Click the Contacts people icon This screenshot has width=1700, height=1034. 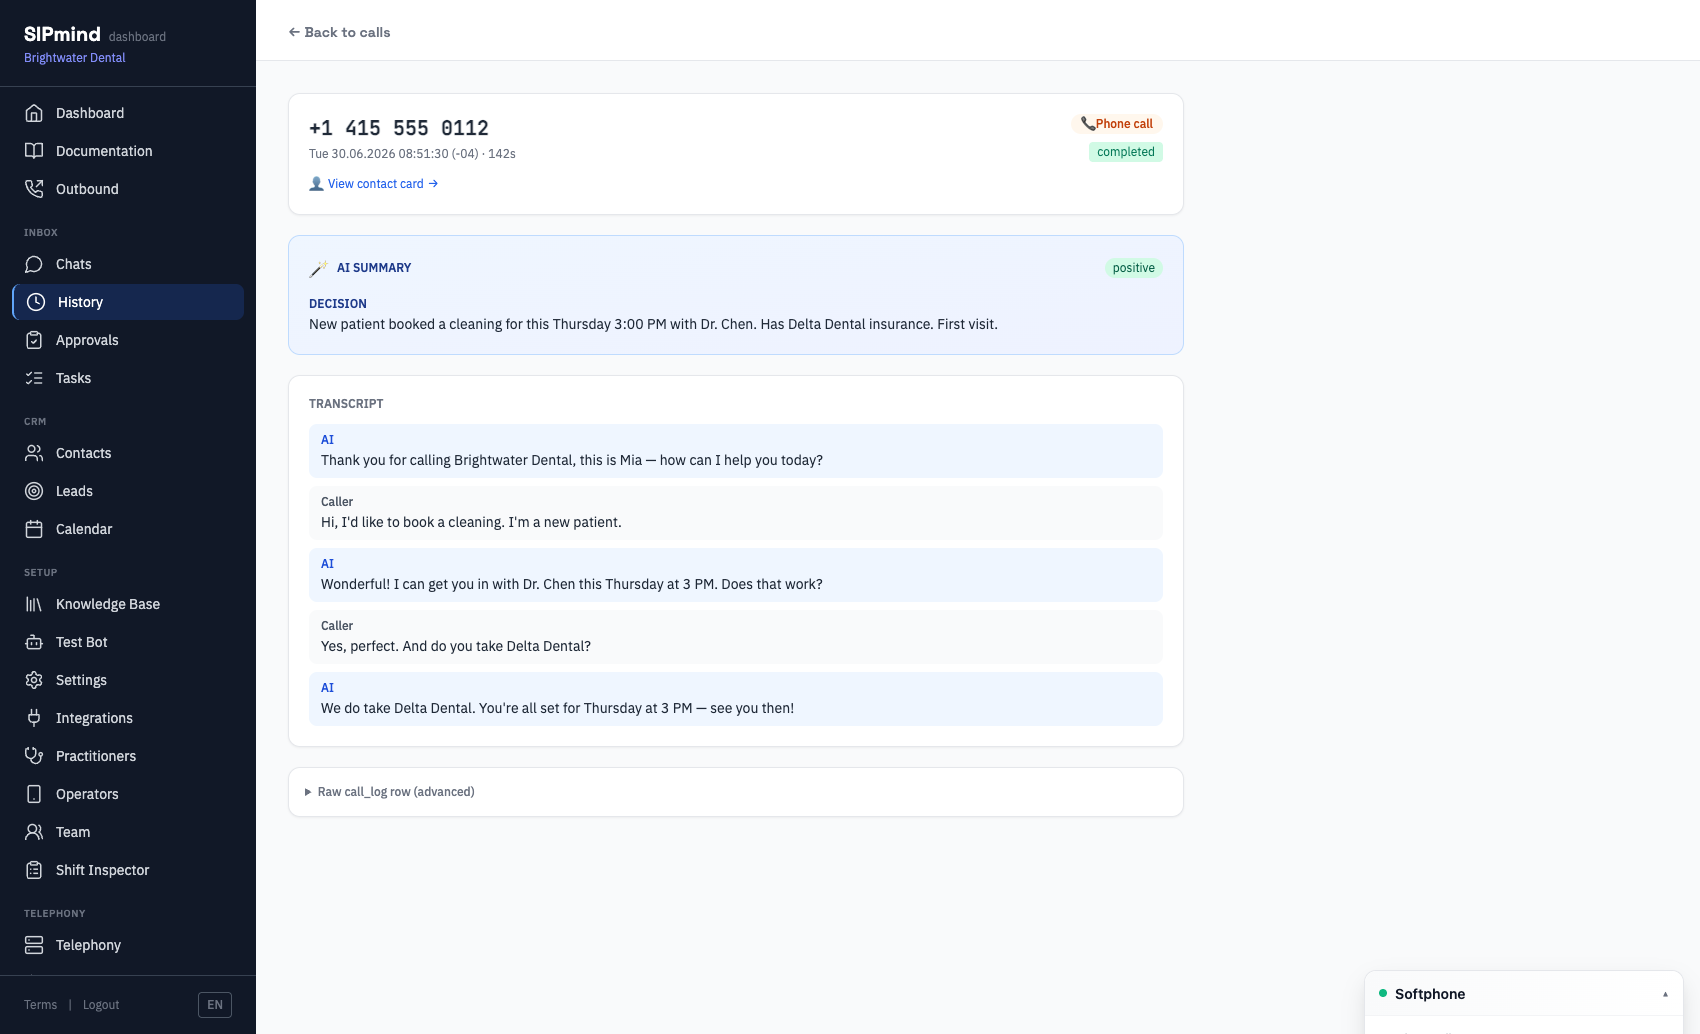tap(34, 453)
